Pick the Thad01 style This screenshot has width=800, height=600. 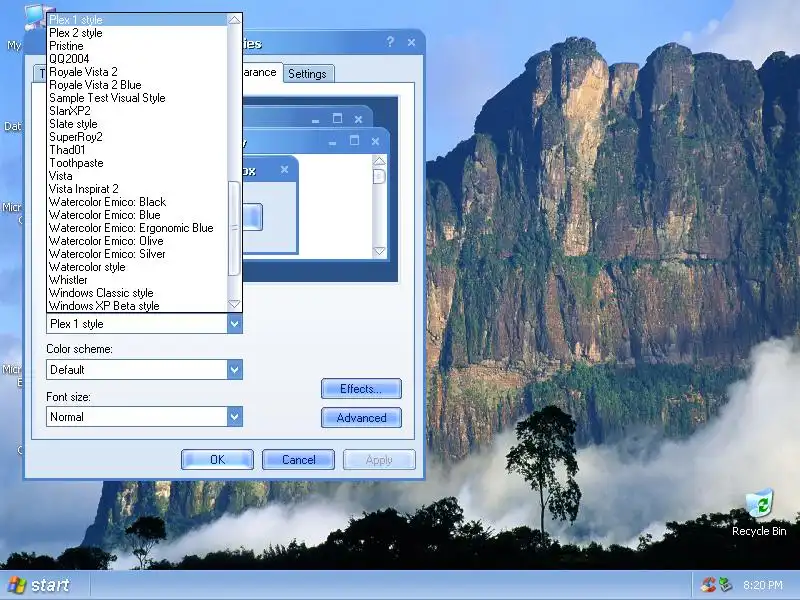[137, 150]
